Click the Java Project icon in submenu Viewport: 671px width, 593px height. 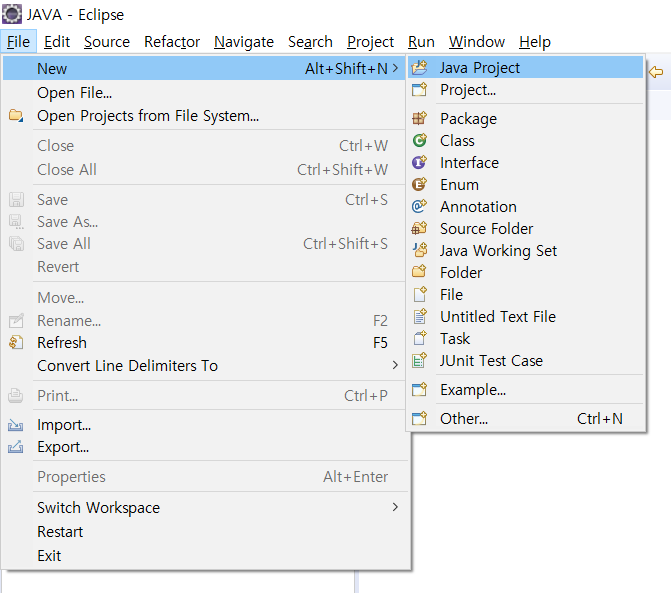pyautogui.click(x=419, y=68)
